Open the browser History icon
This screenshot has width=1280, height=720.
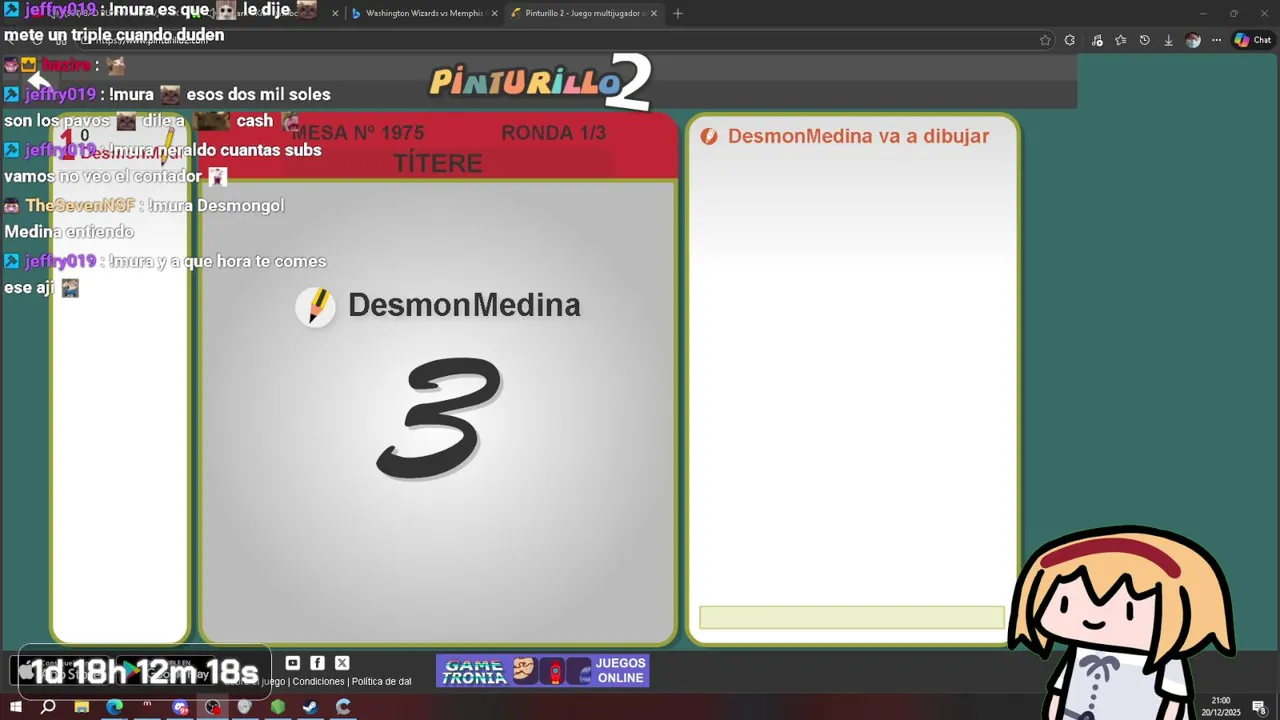(1145, 40)
